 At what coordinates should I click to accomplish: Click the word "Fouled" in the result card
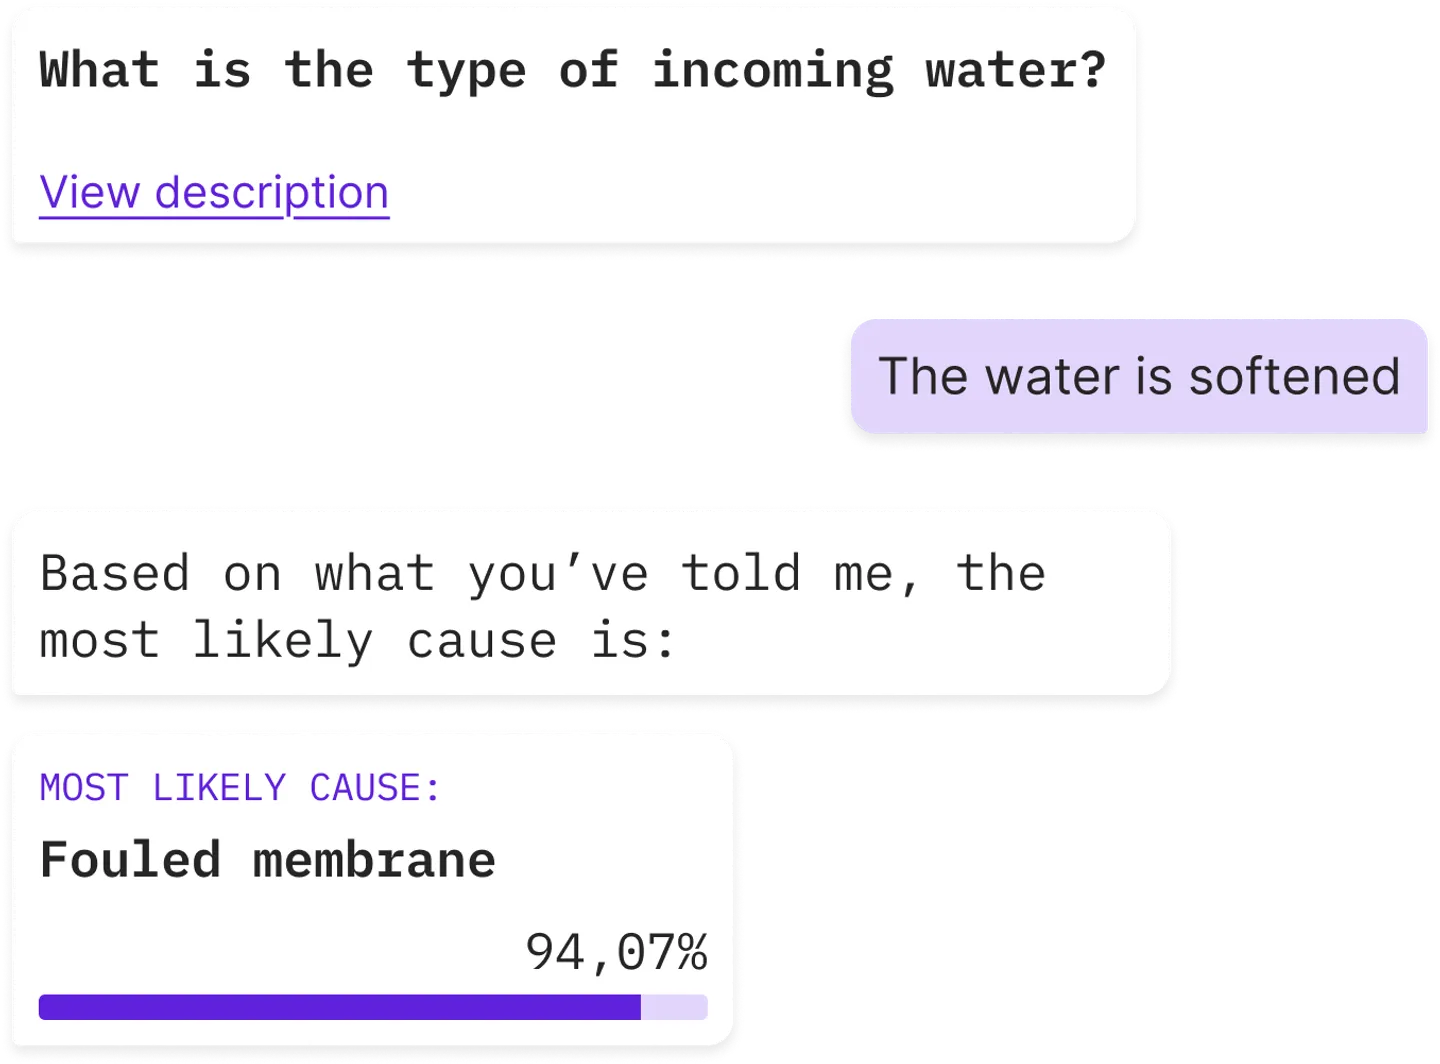[130, 861]
